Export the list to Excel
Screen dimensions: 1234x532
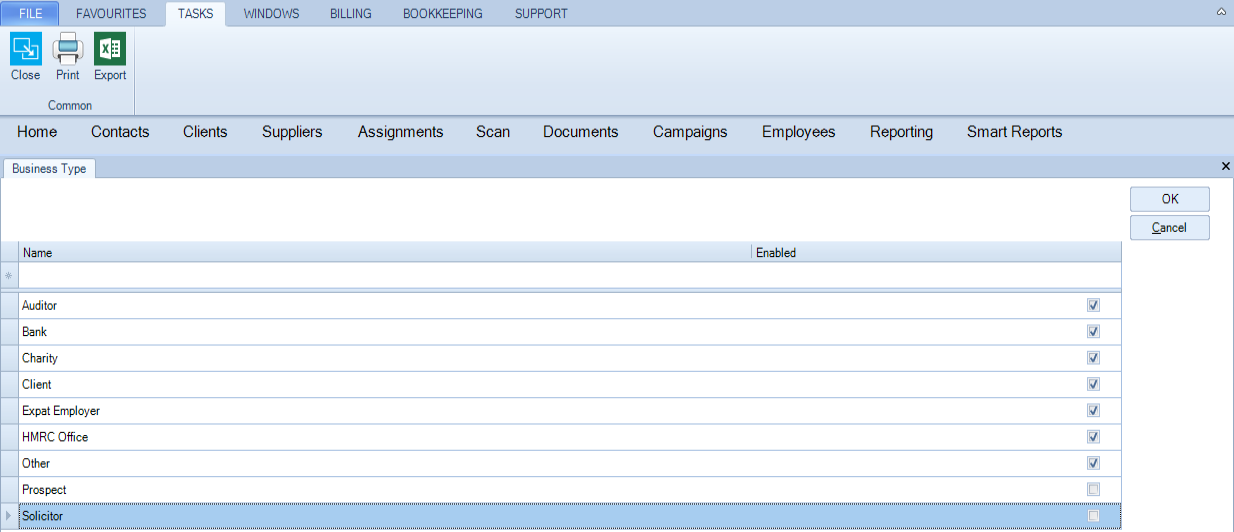[110, 48]
